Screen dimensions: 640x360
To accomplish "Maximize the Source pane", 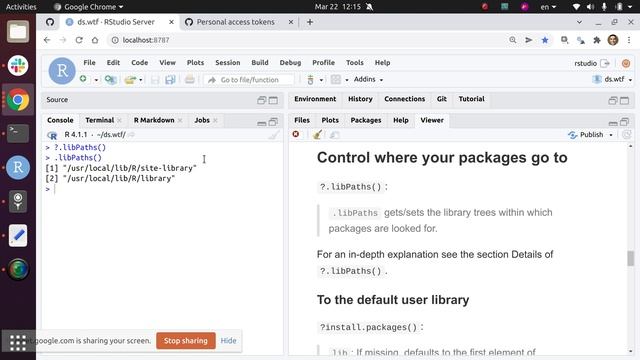I will (x=273, y=100).
